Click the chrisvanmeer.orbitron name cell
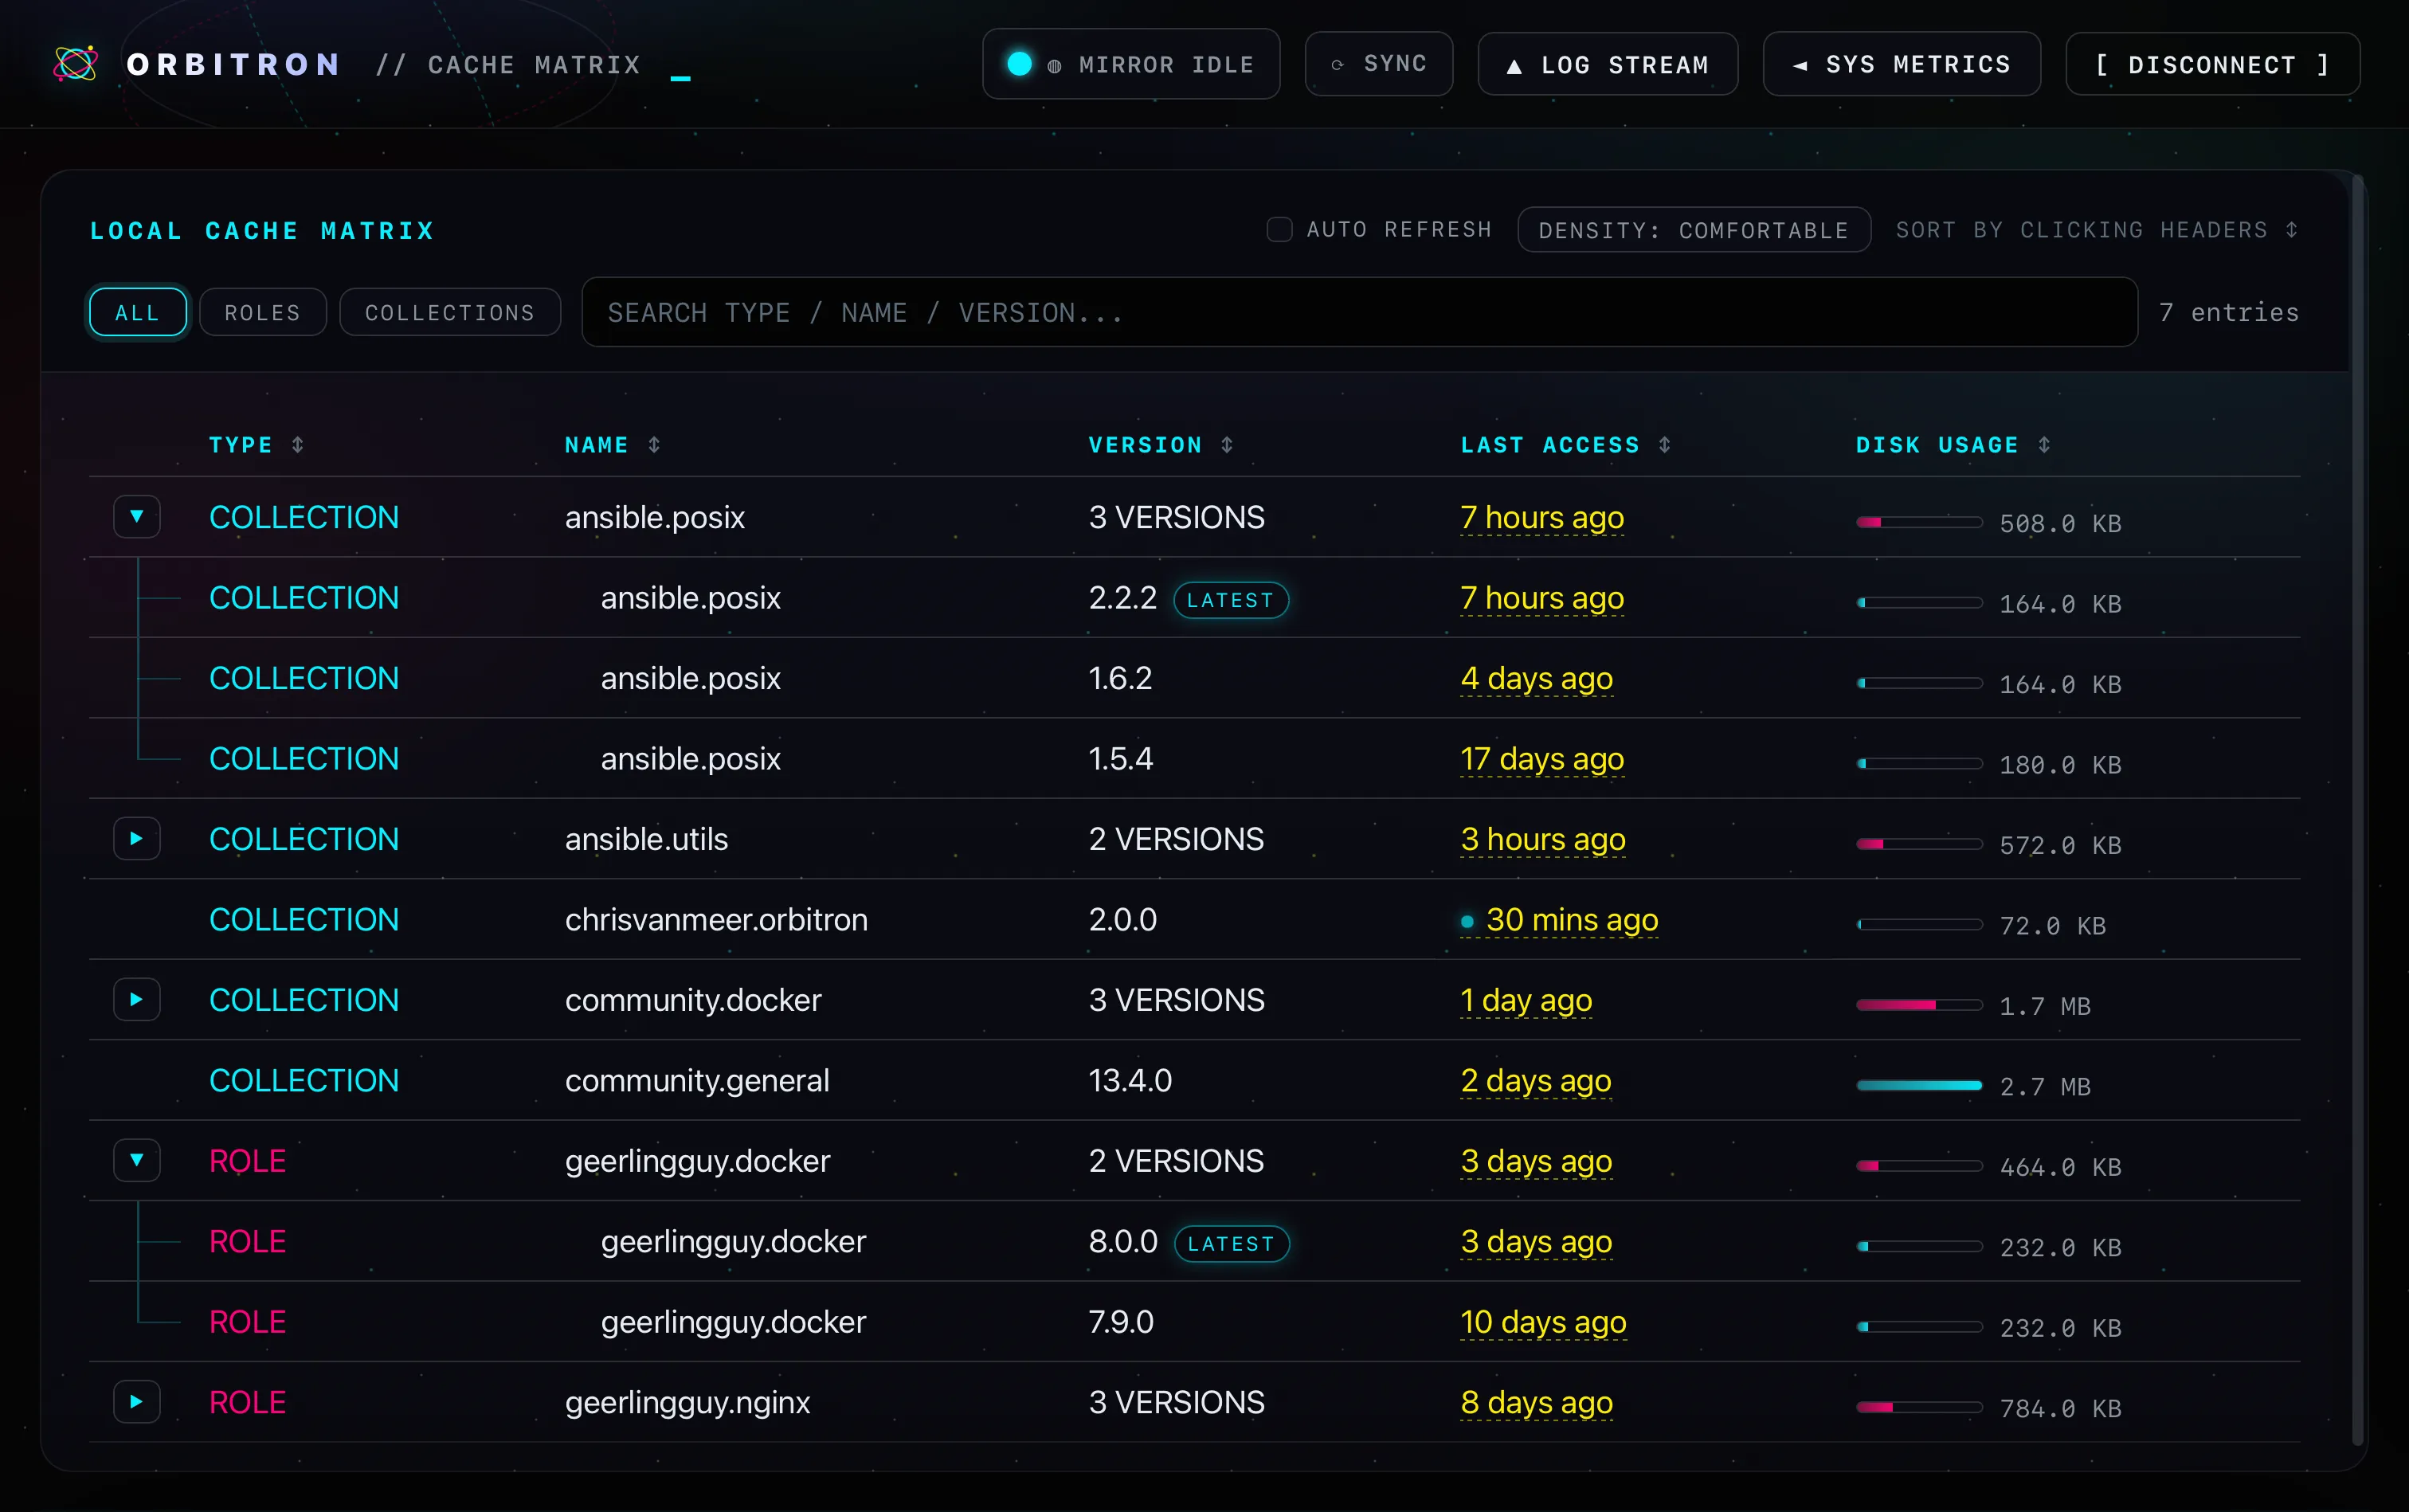The height and width of the screenshot is (1512, 2409). pos(716,920)
